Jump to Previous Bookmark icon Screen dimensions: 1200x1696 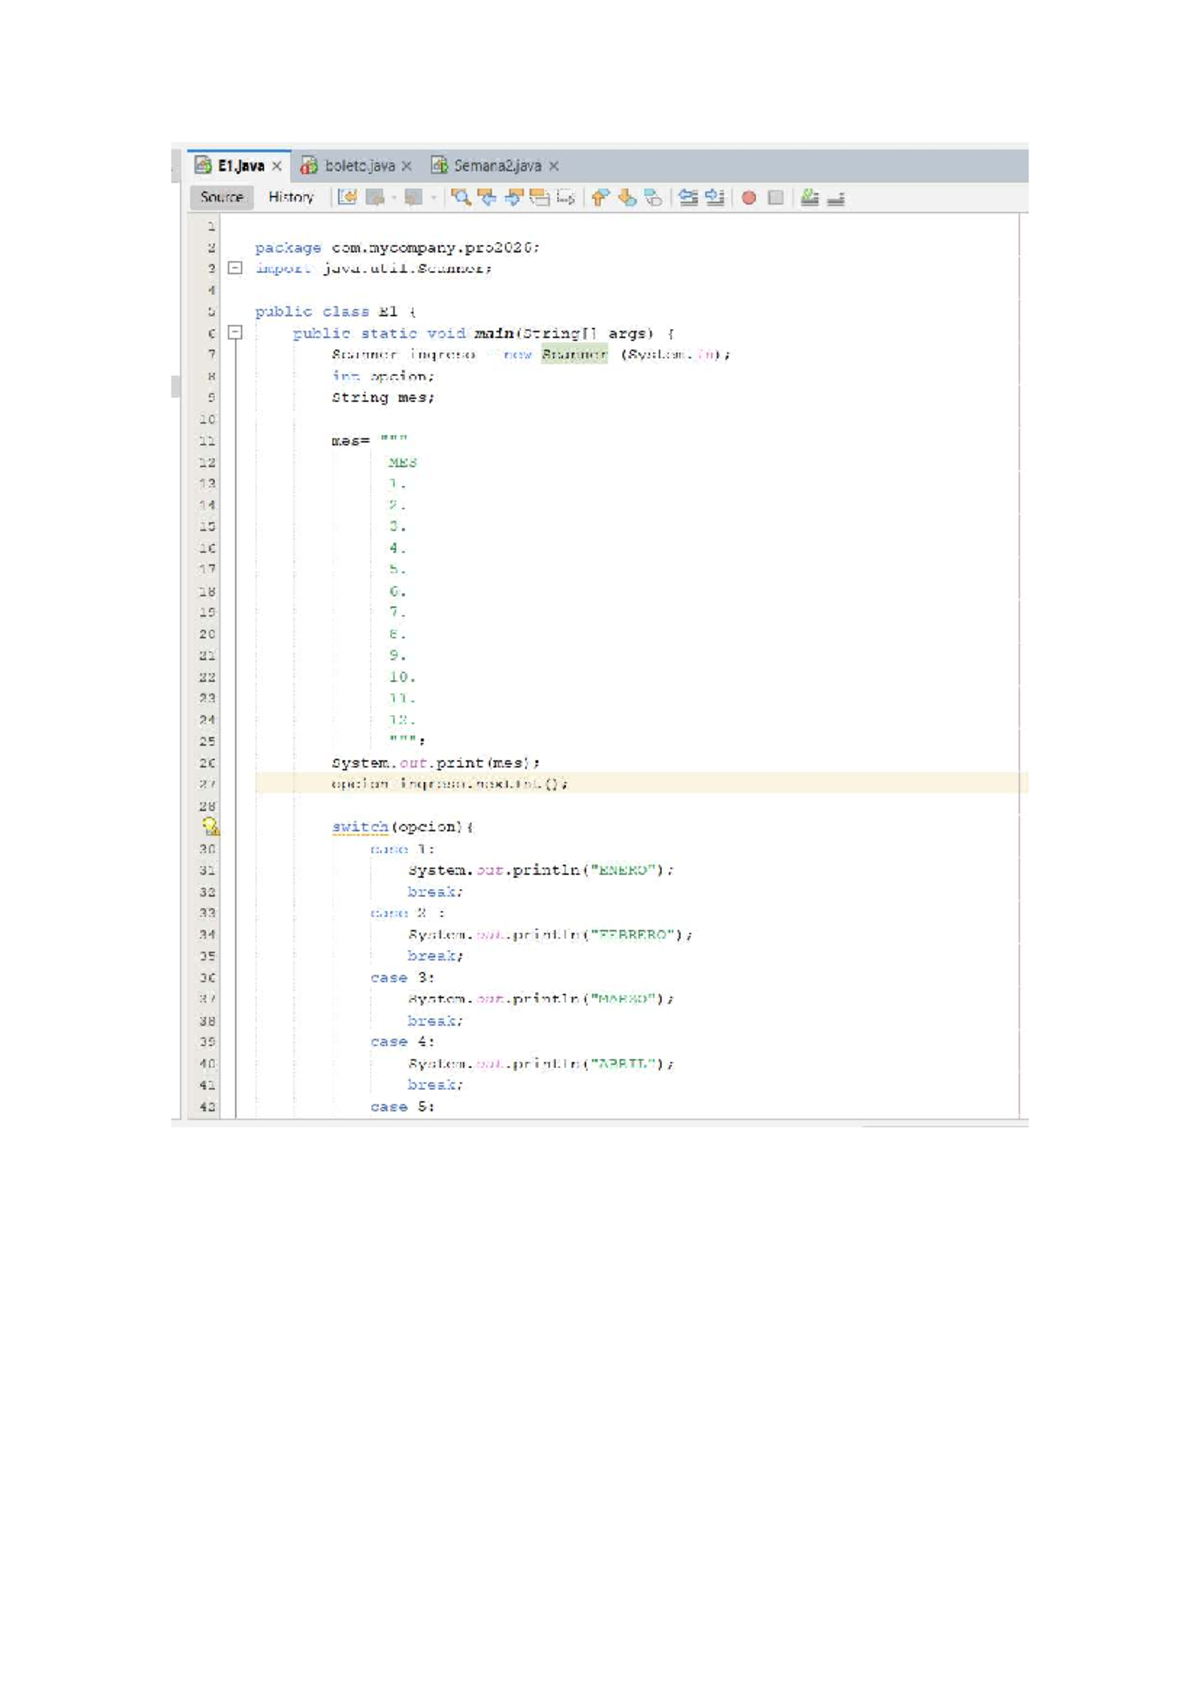pos(600,197)
